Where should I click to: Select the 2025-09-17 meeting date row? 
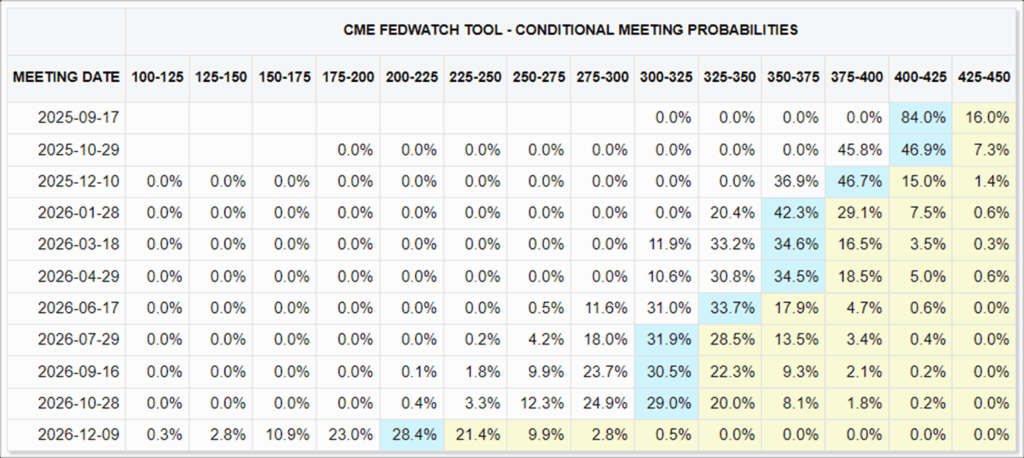click(512, 118)
